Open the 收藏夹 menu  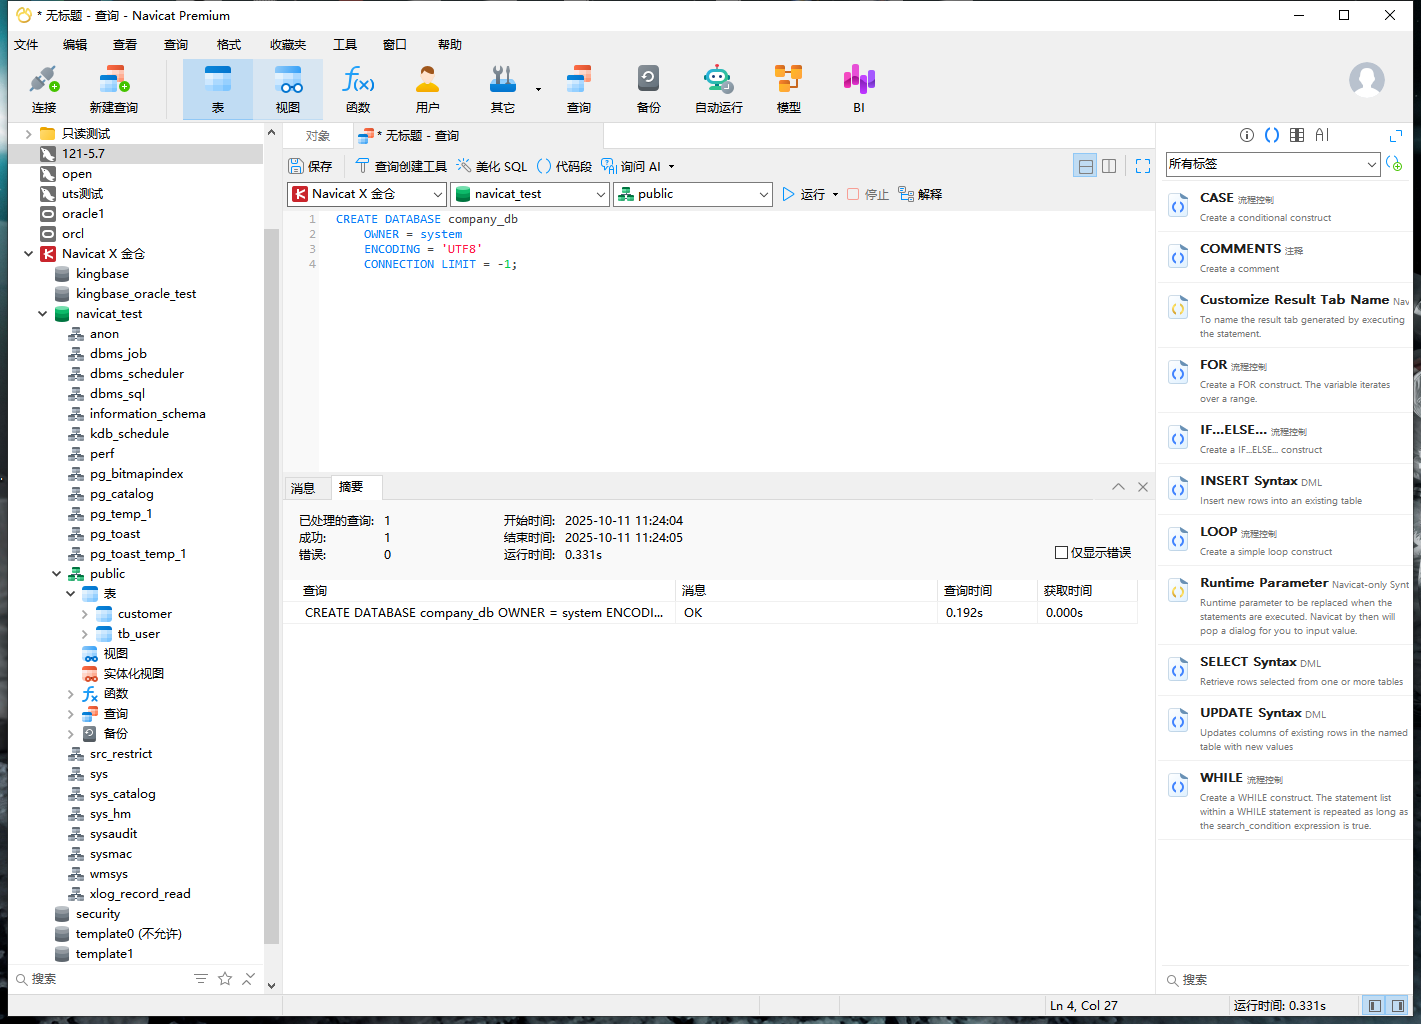pos(288,45)
